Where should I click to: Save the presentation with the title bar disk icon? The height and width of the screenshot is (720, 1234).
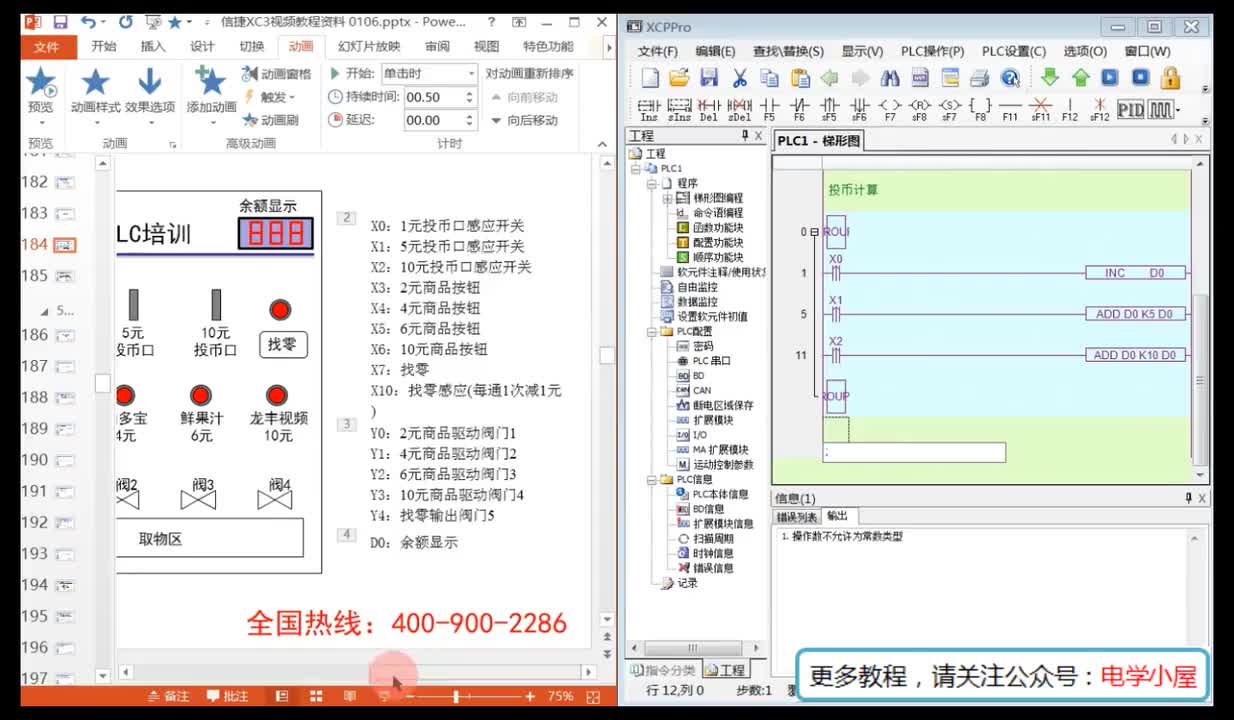[60, 21]
